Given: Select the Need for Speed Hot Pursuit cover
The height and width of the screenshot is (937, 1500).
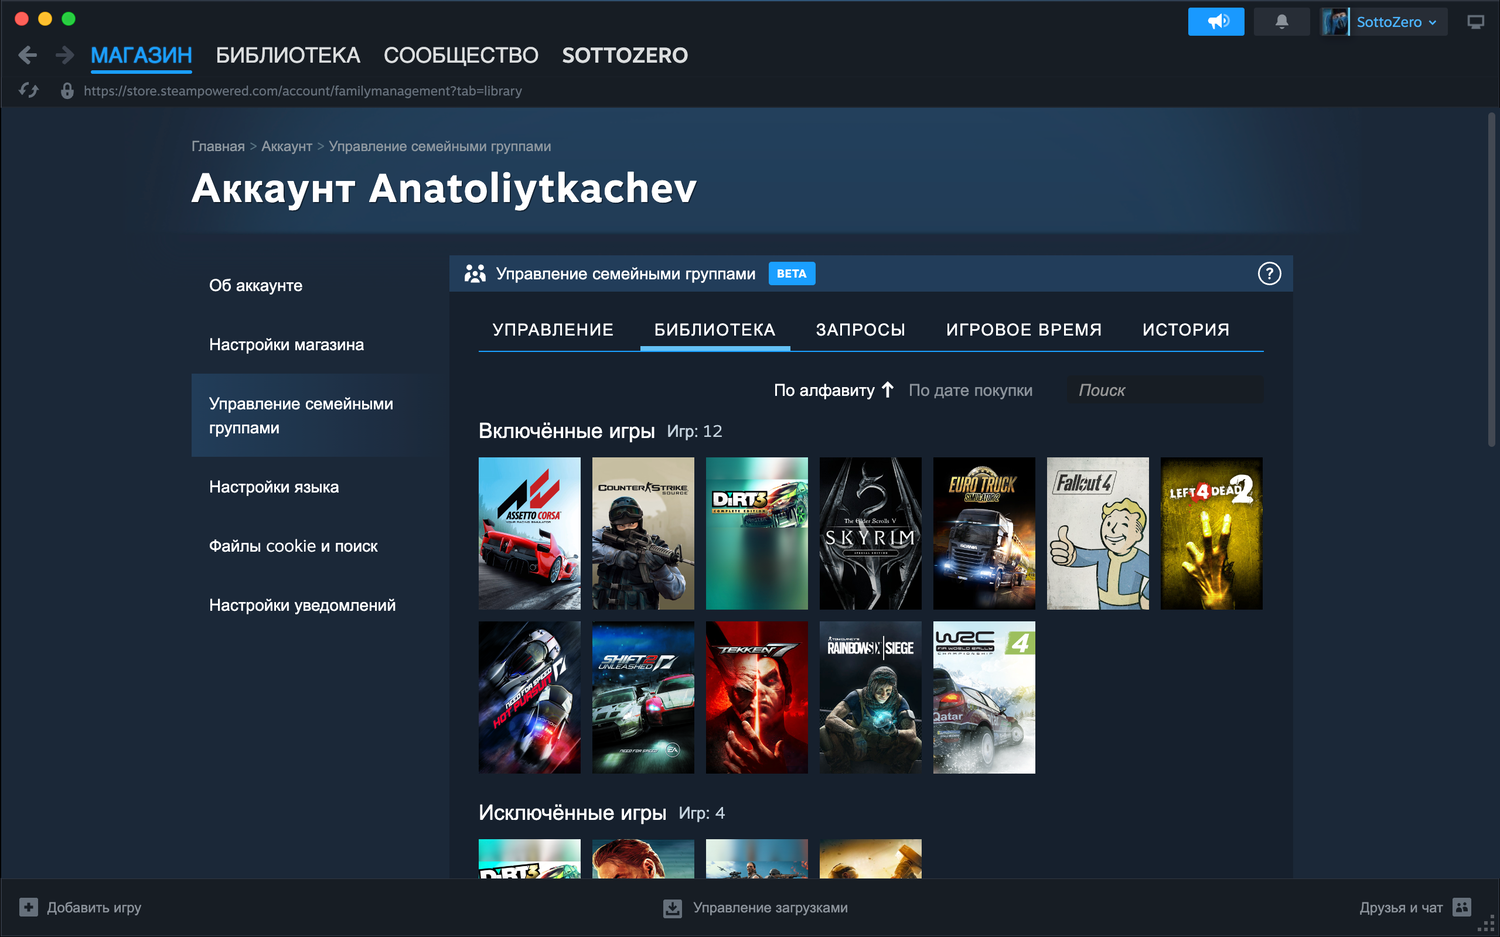Looking at the screenshot, I should (x=530, y=698).
